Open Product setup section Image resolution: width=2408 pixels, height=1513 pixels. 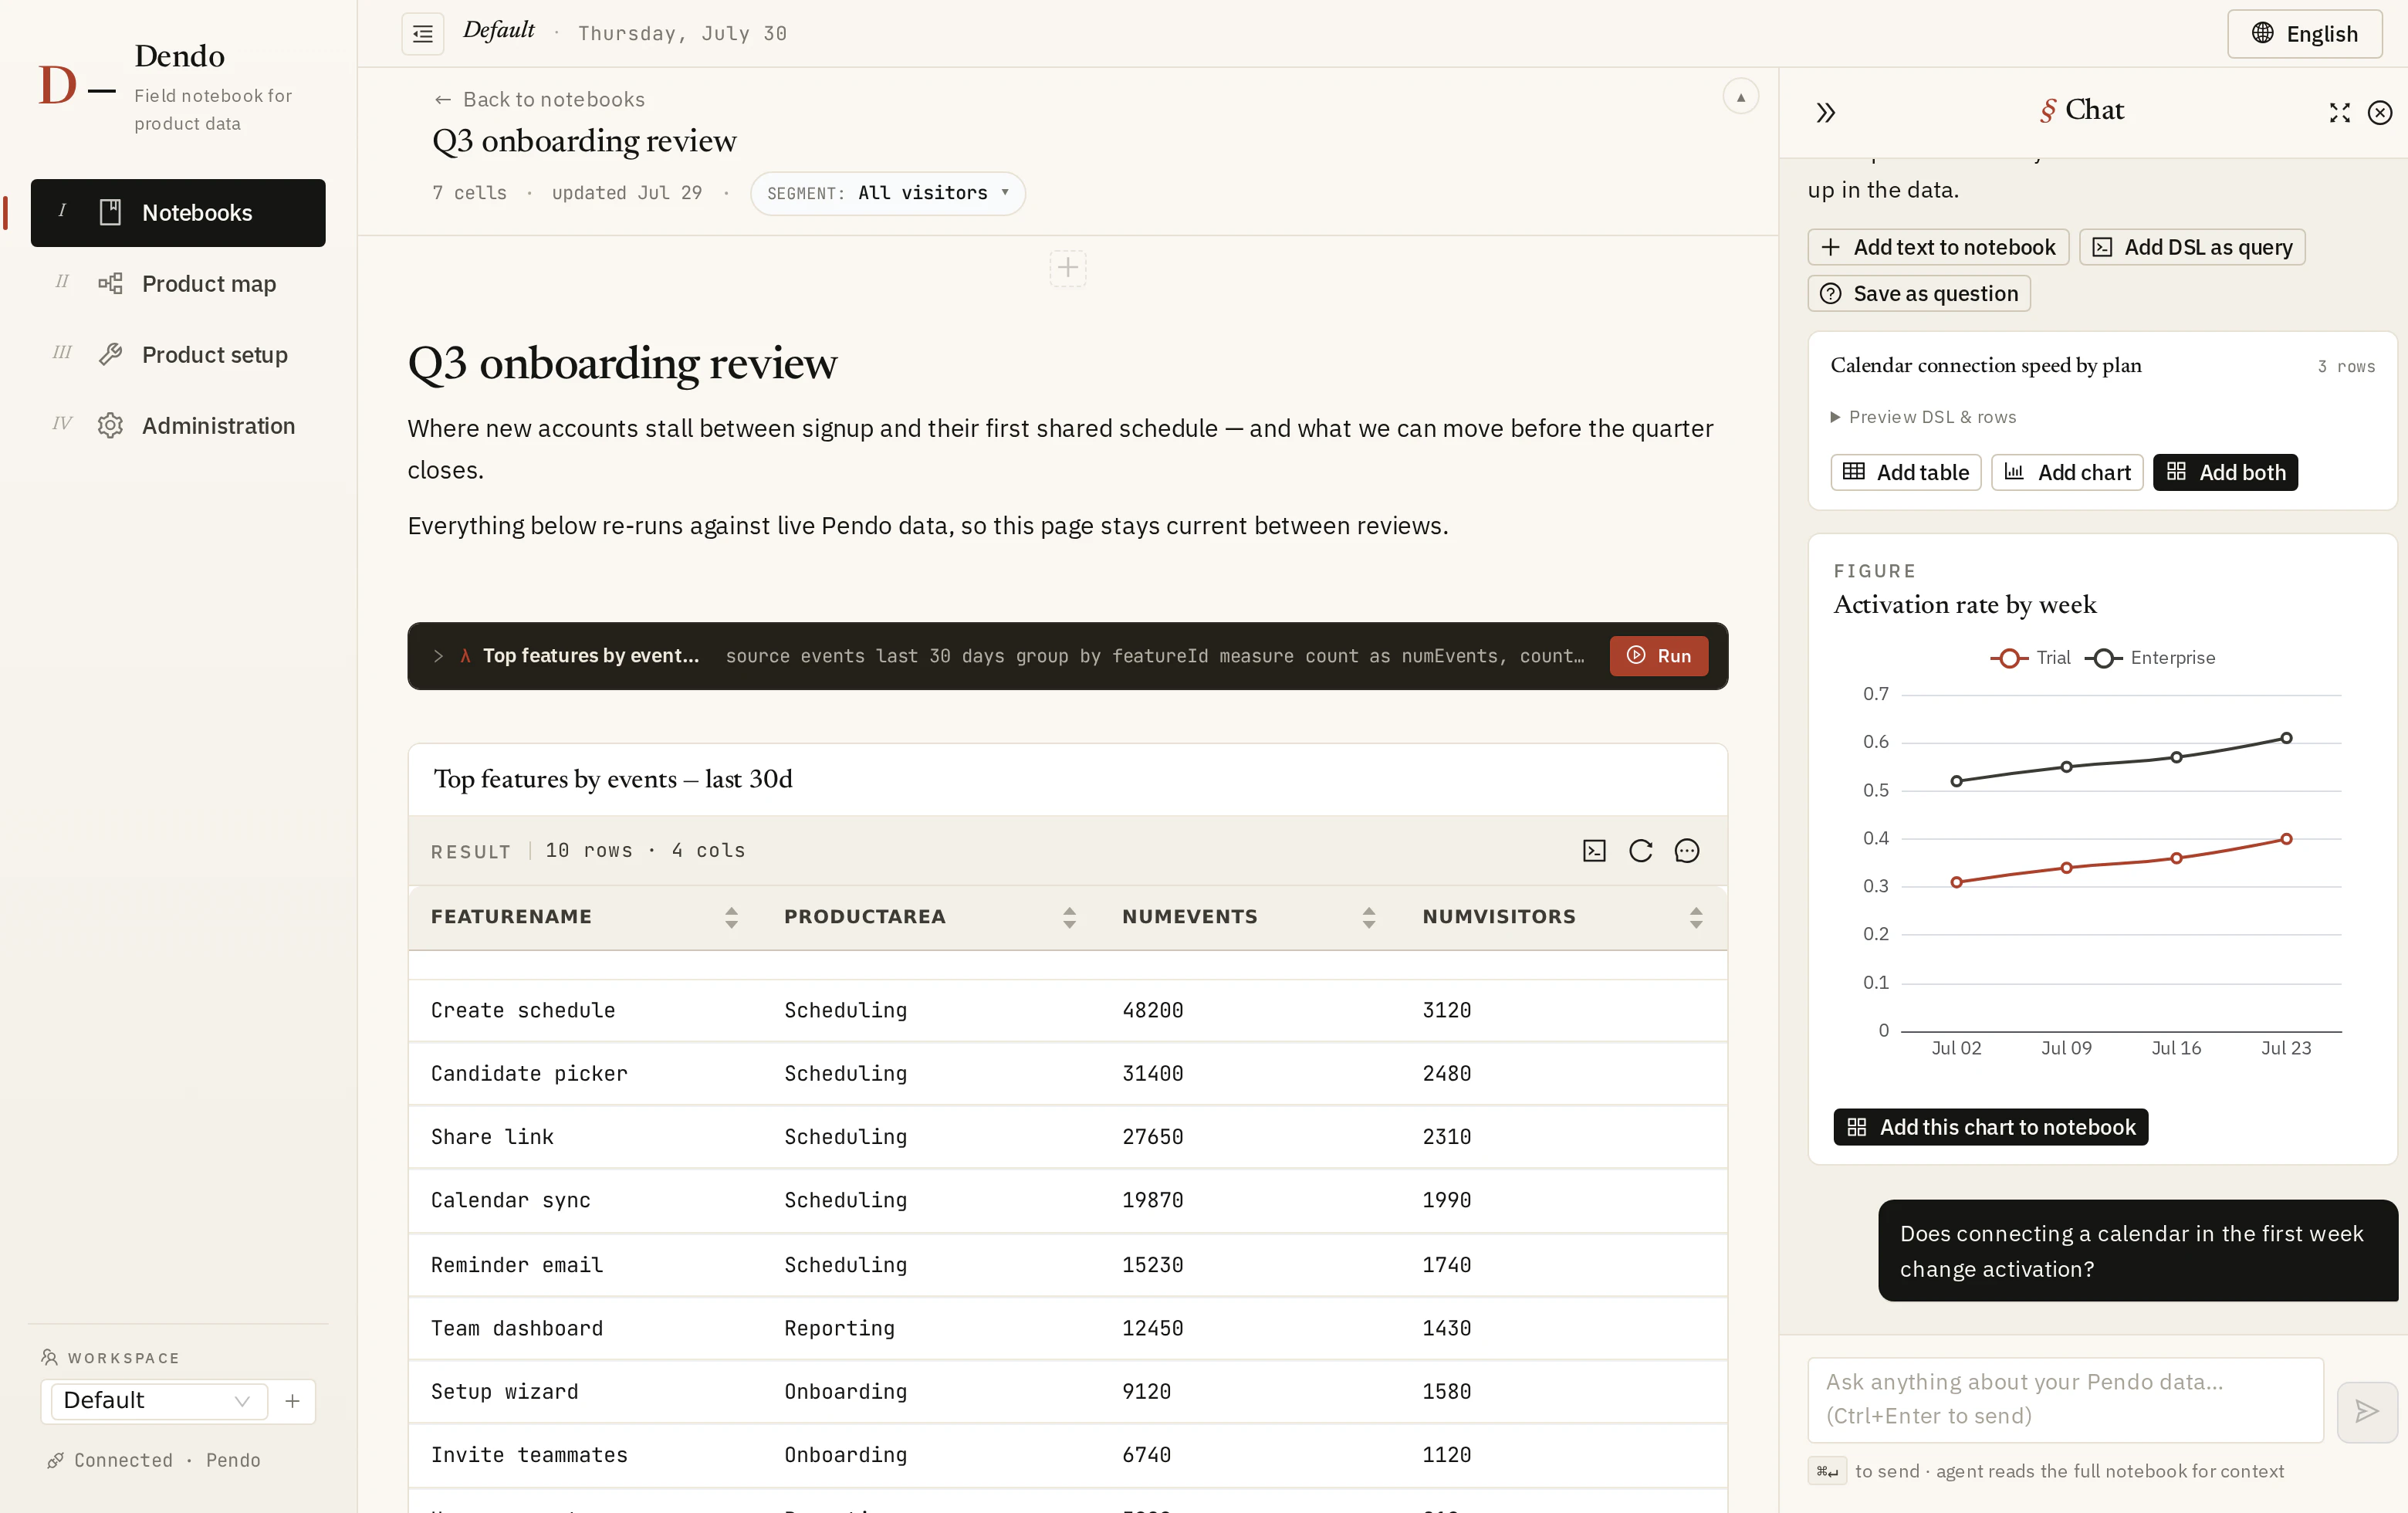click(x=178, y=355)
